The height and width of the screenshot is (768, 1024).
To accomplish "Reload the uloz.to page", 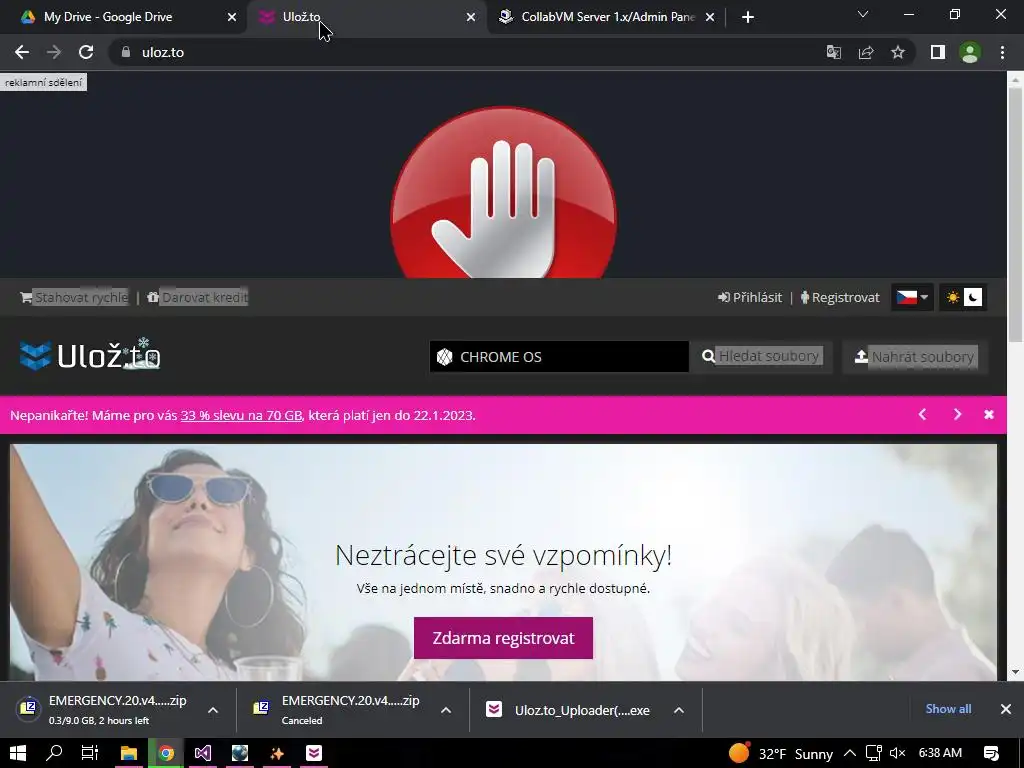I will 86,52.
